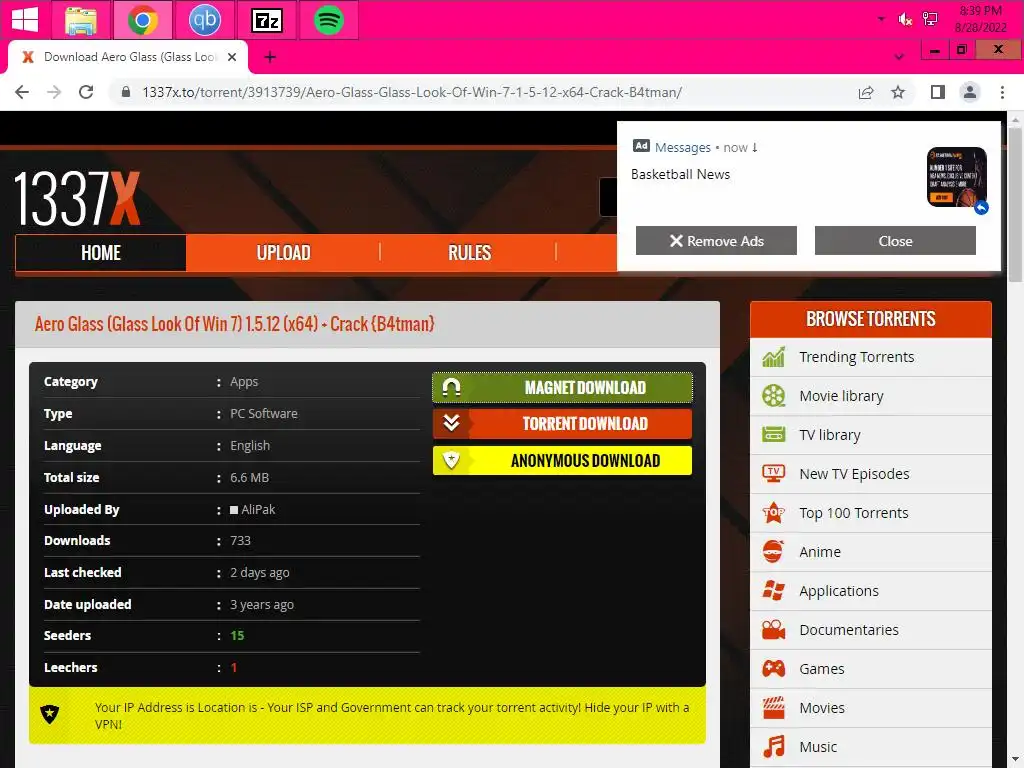Image resolution: width=1024 pixels, height=768 pixels.
Task: Click the 1337X site logo
Action: pos(77,199)
